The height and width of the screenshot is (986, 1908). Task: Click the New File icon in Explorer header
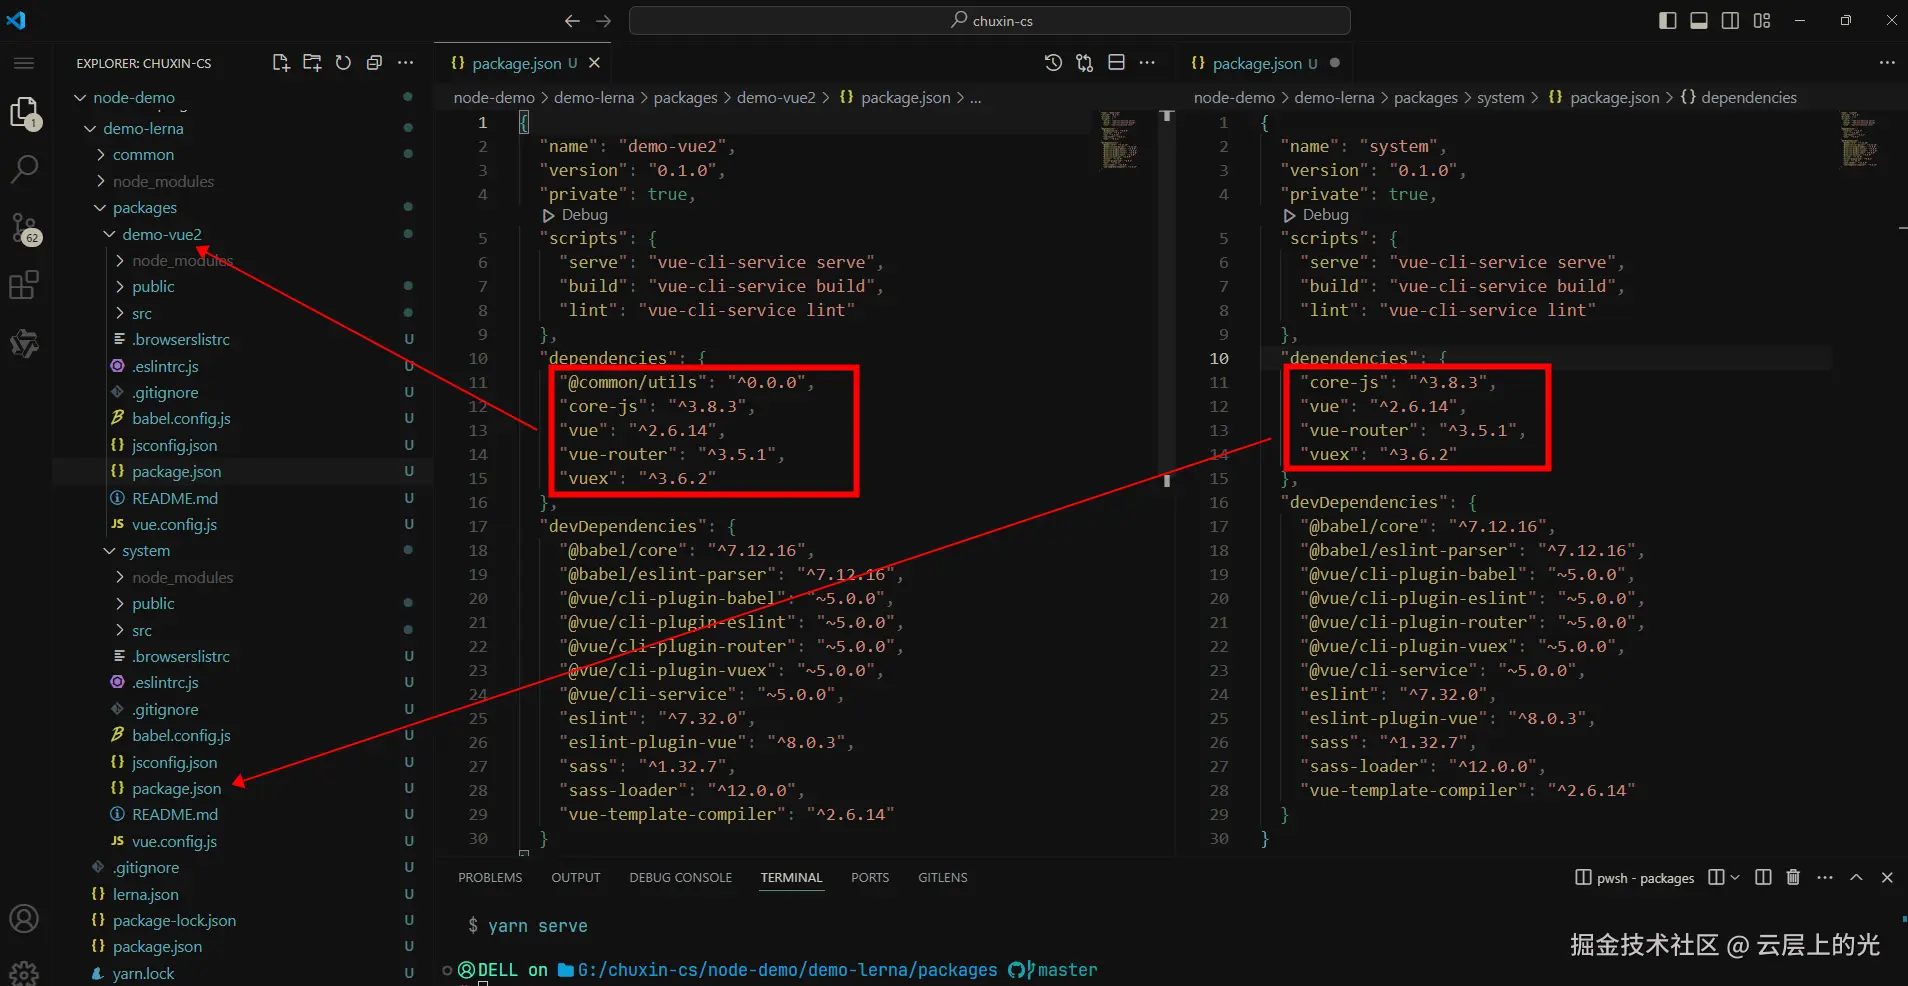[281, 63]
